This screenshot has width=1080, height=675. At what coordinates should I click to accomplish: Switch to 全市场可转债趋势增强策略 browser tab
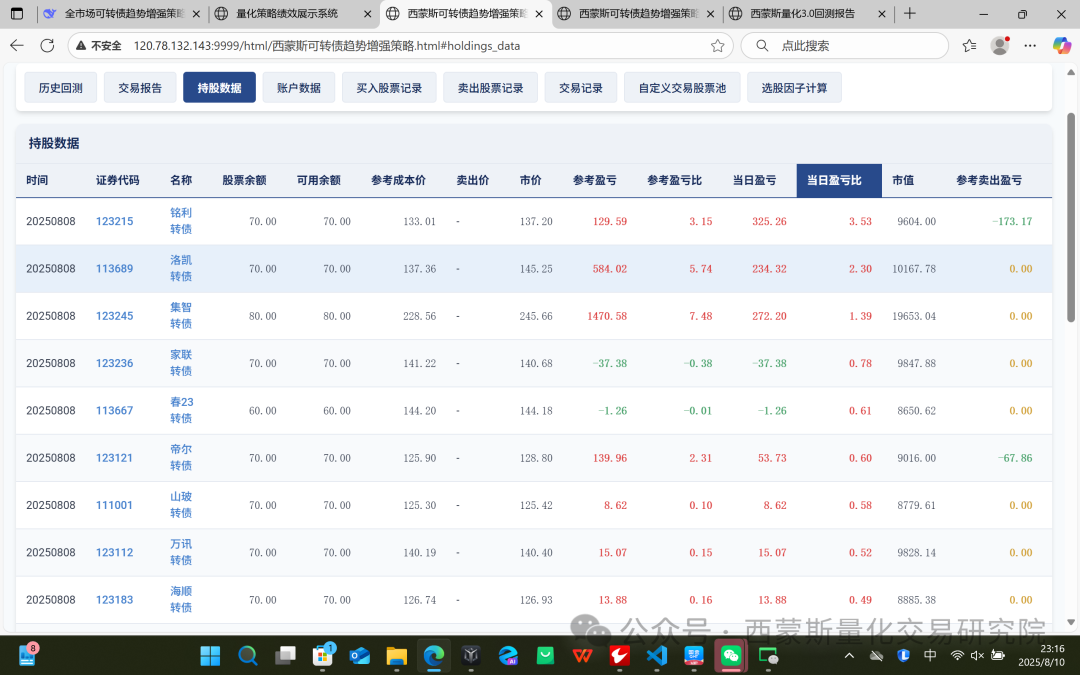tap(125, 14)
